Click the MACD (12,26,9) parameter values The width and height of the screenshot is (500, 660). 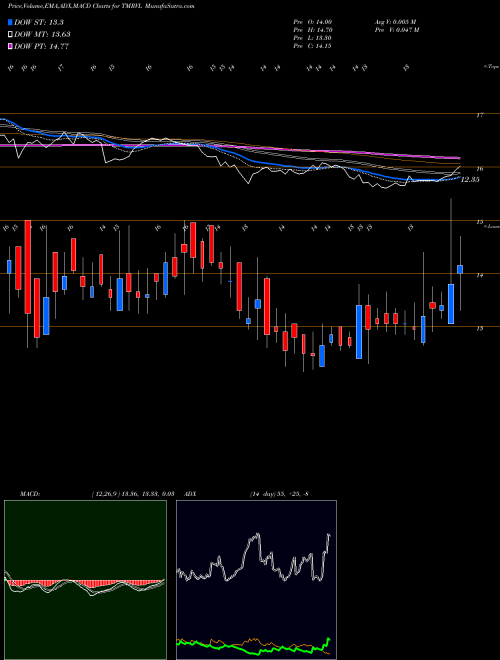(133, 494)
